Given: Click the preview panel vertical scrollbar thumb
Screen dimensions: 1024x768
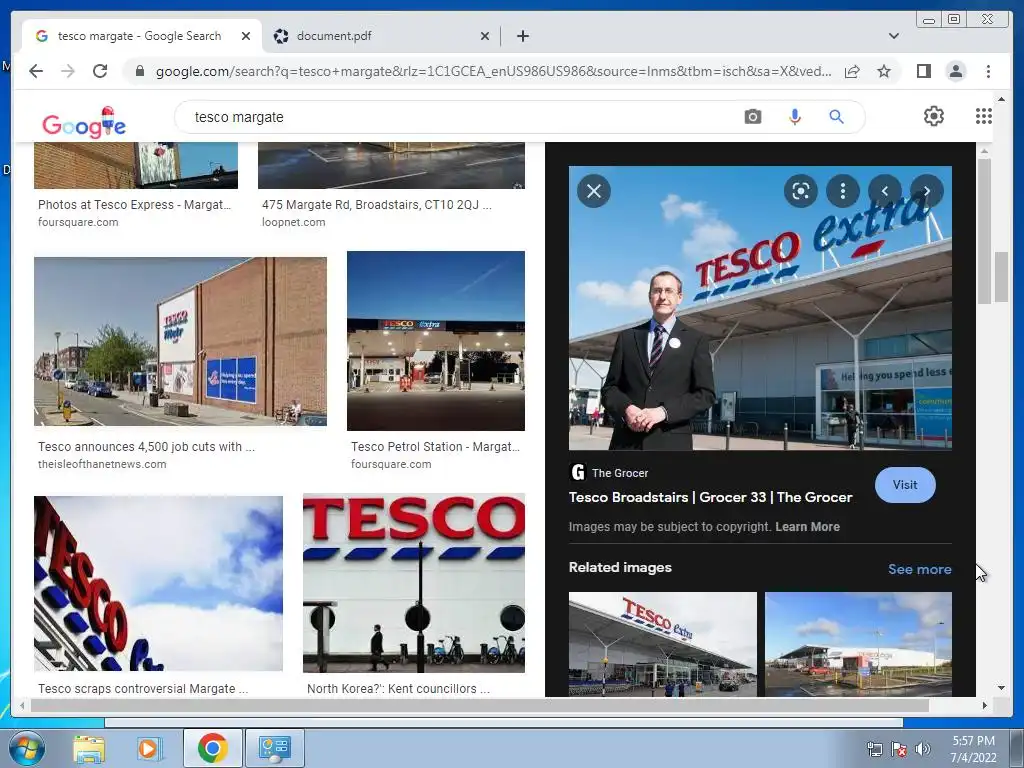Looking at the screenshot, I should click(984, 231).
